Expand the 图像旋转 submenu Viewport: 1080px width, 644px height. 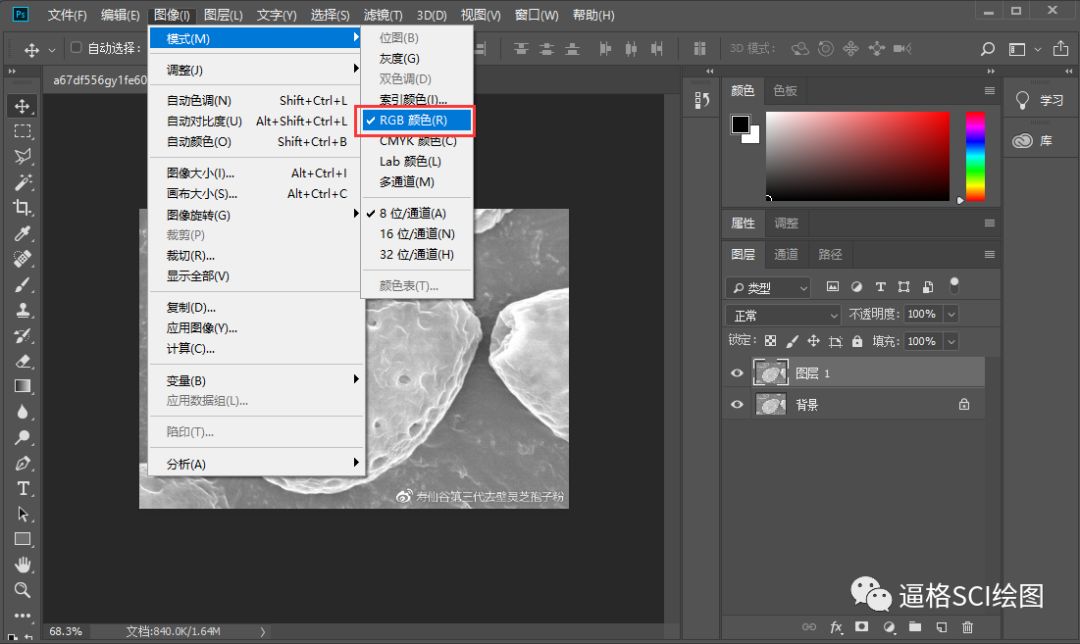[256, 215]
